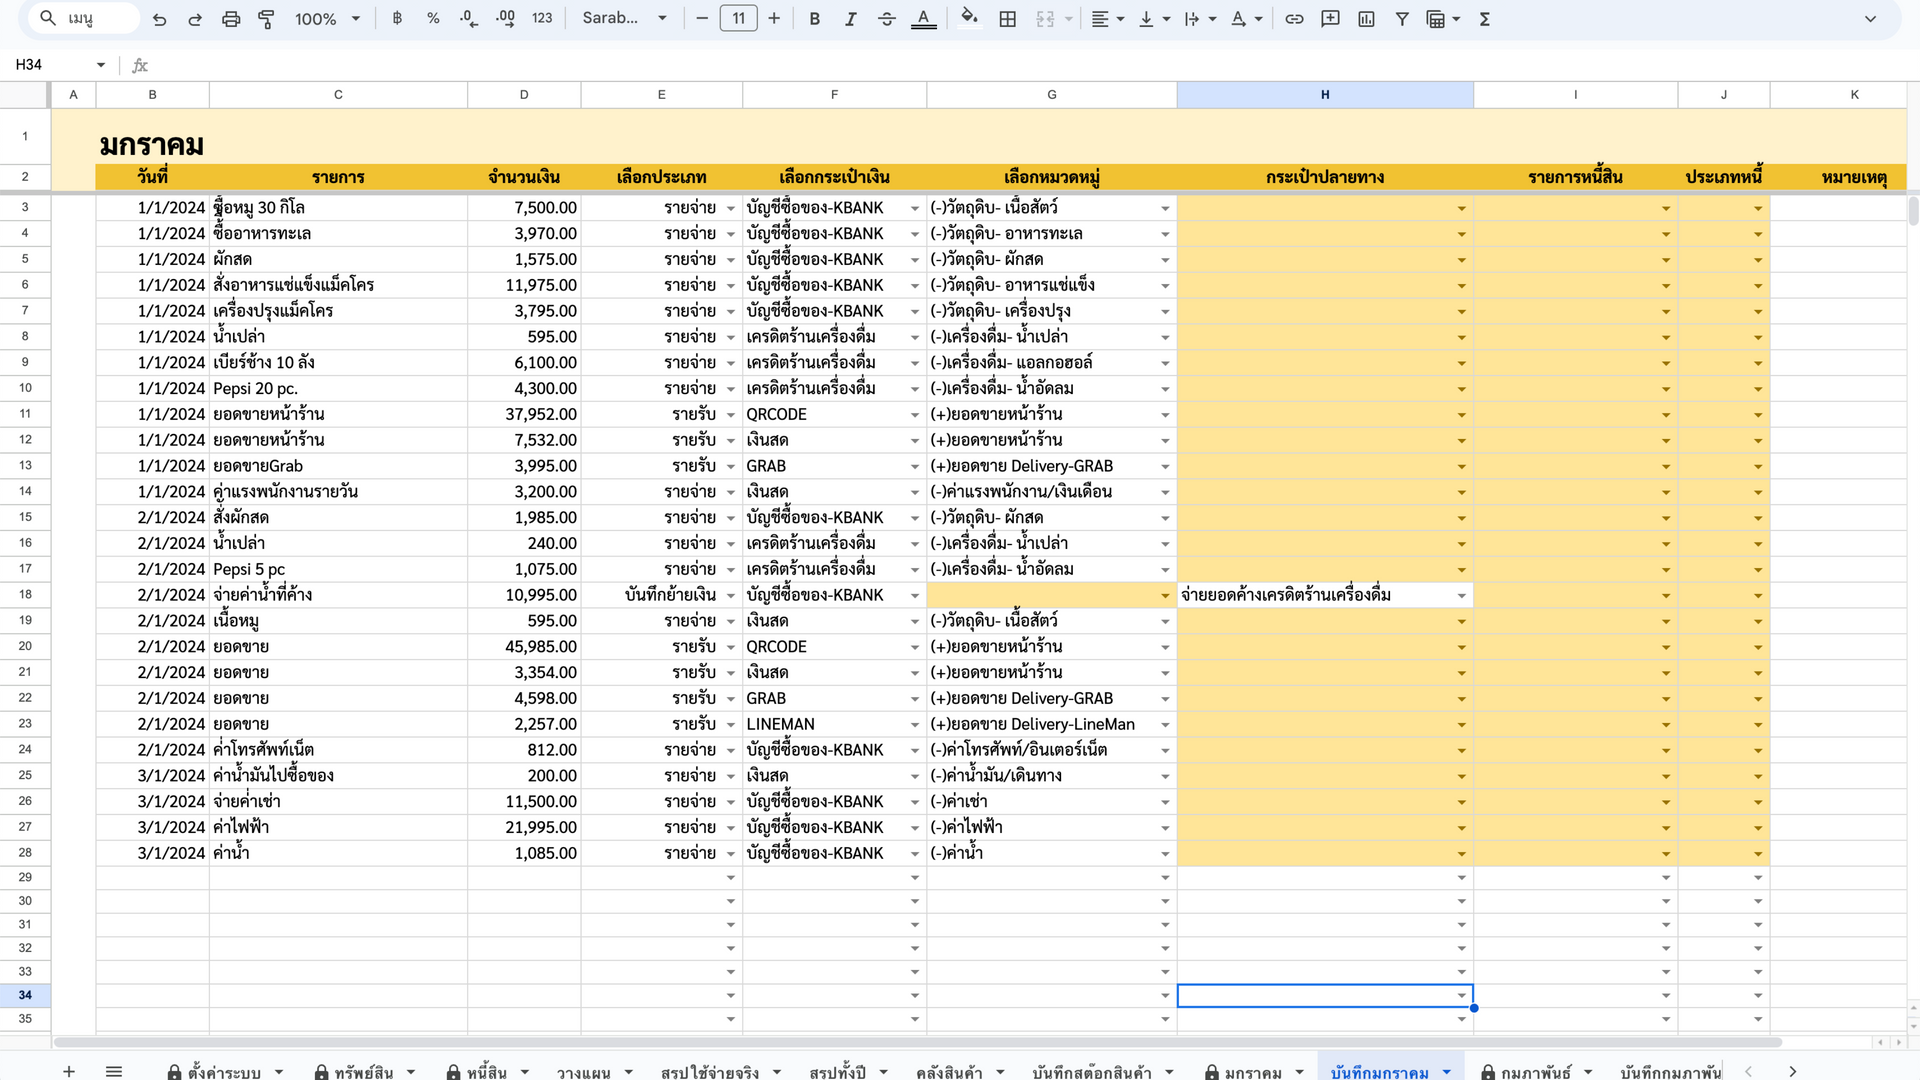Open the fill color picker
The image size is (1920, 1080).
(968, 18)
